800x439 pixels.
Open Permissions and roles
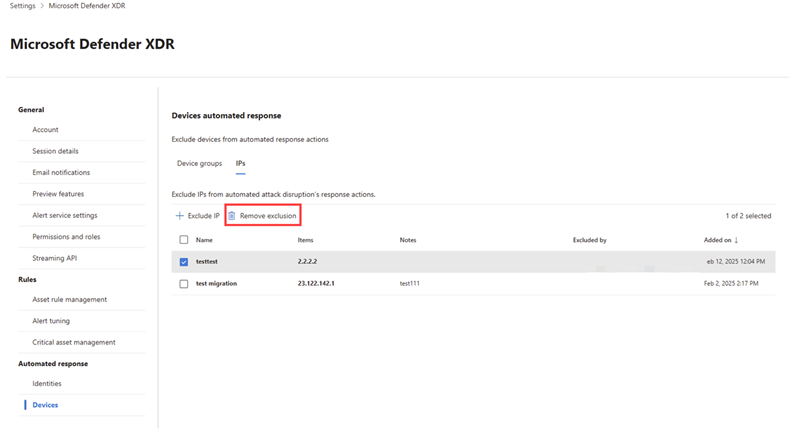click(66, 237)
